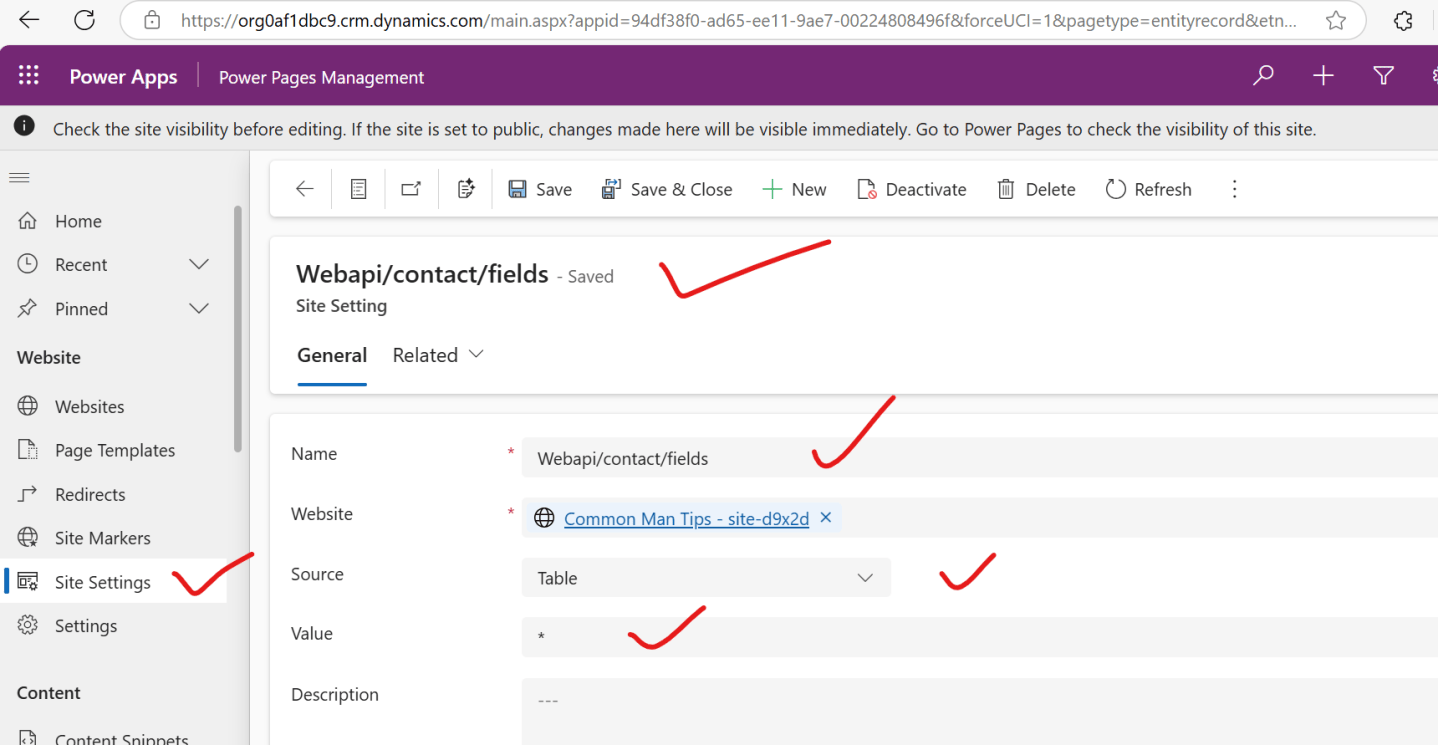Go back using the form back arrow
Screen dimensions: 1438x745
pyautogui.click(x=305, y=189)
